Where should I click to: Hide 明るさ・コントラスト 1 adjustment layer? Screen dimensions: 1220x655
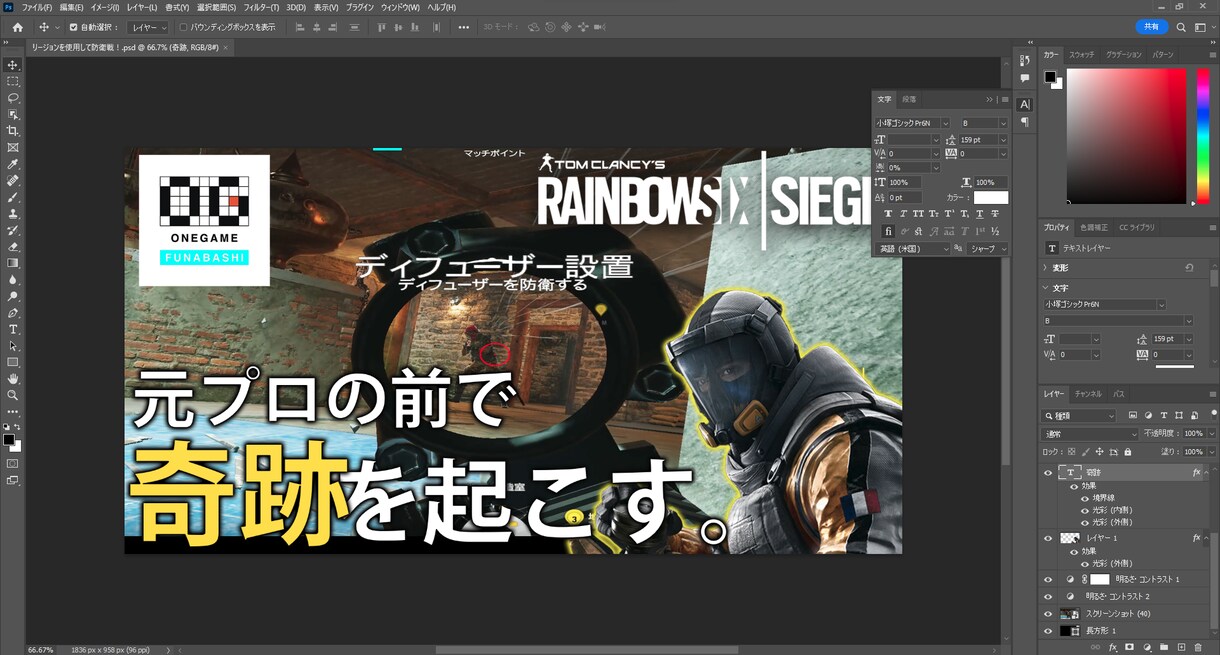click(x=1048, y=579)
